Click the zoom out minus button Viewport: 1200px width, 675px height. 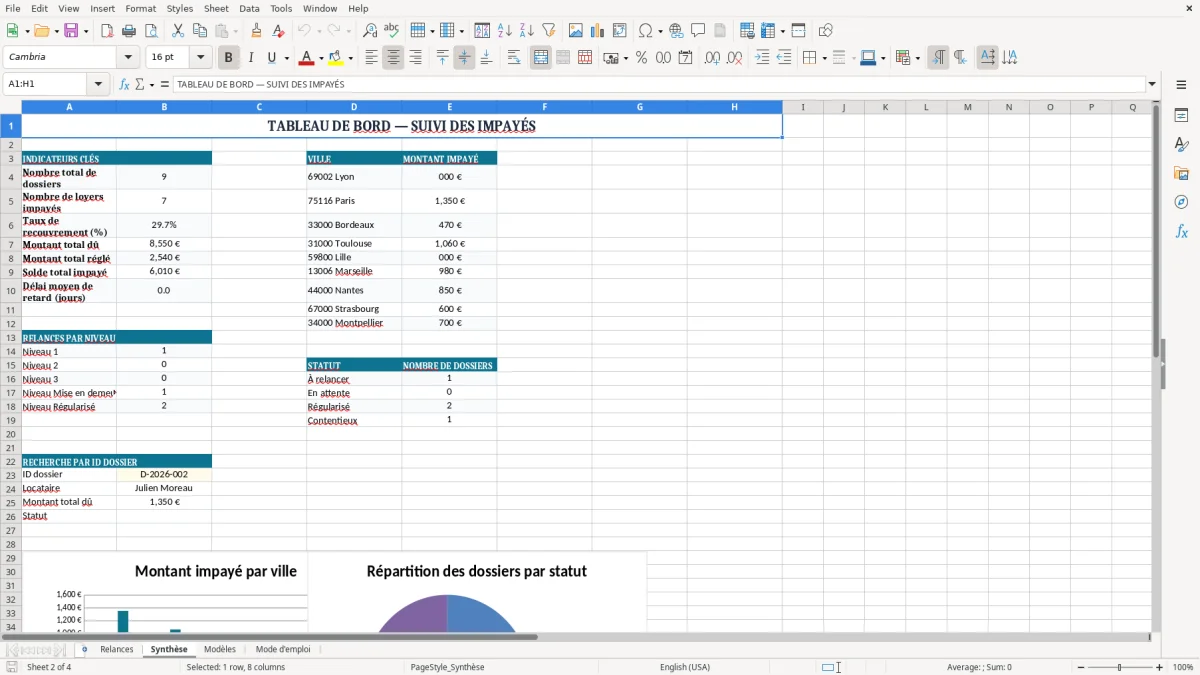point(1080,667)
